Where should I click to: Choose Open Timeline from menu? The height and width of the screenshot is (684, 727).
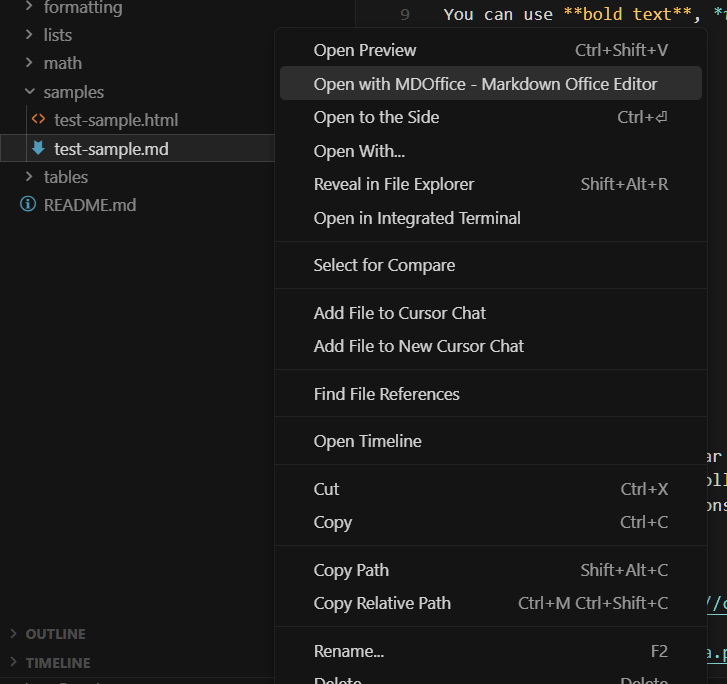(491, 441)
